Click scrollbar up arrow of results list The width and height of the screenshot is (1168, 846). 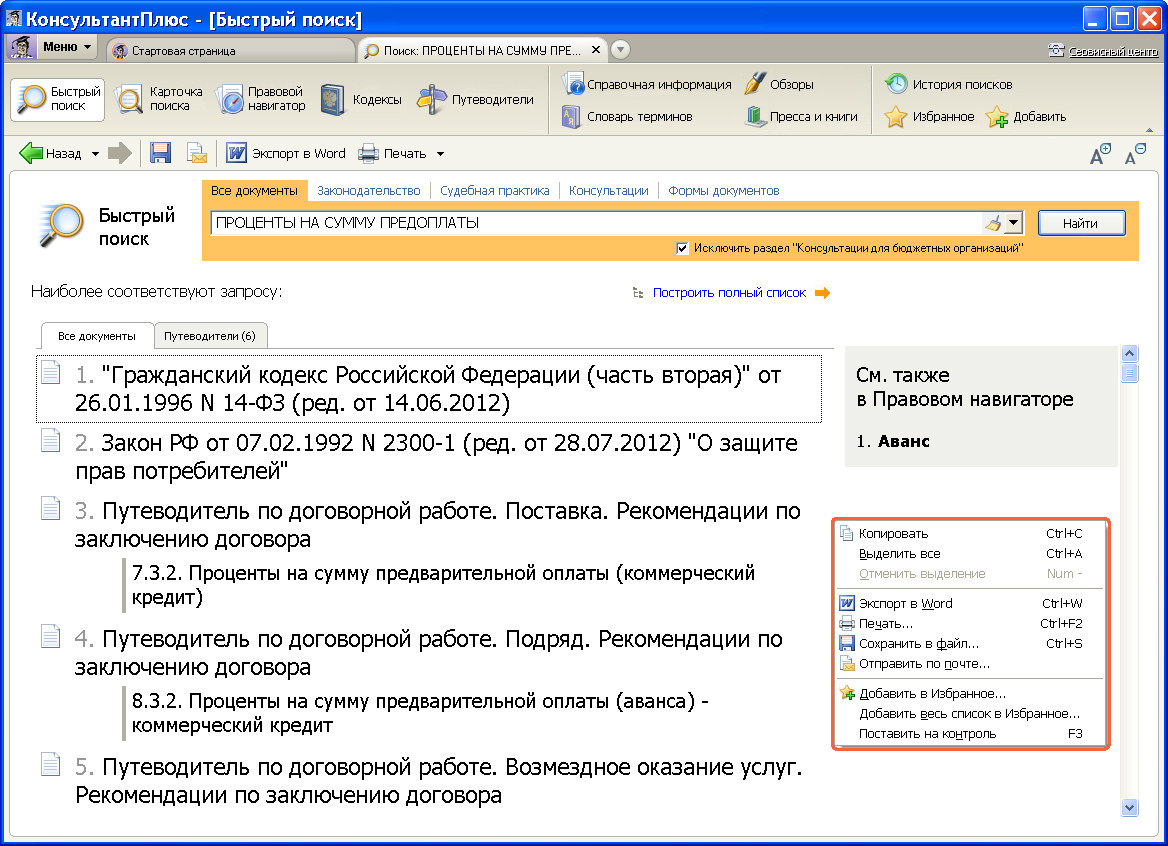pyautogui.click(x=1129, y=354)
